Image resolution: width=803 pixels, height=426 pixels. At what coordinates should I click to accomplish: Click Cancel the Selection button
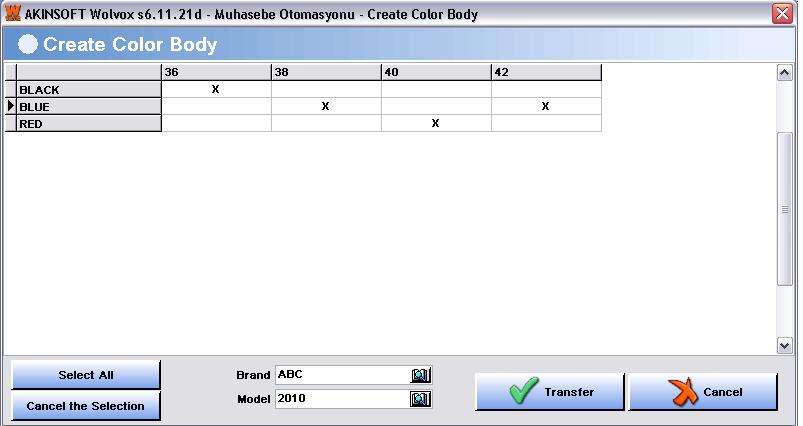[x=86, y=406]
